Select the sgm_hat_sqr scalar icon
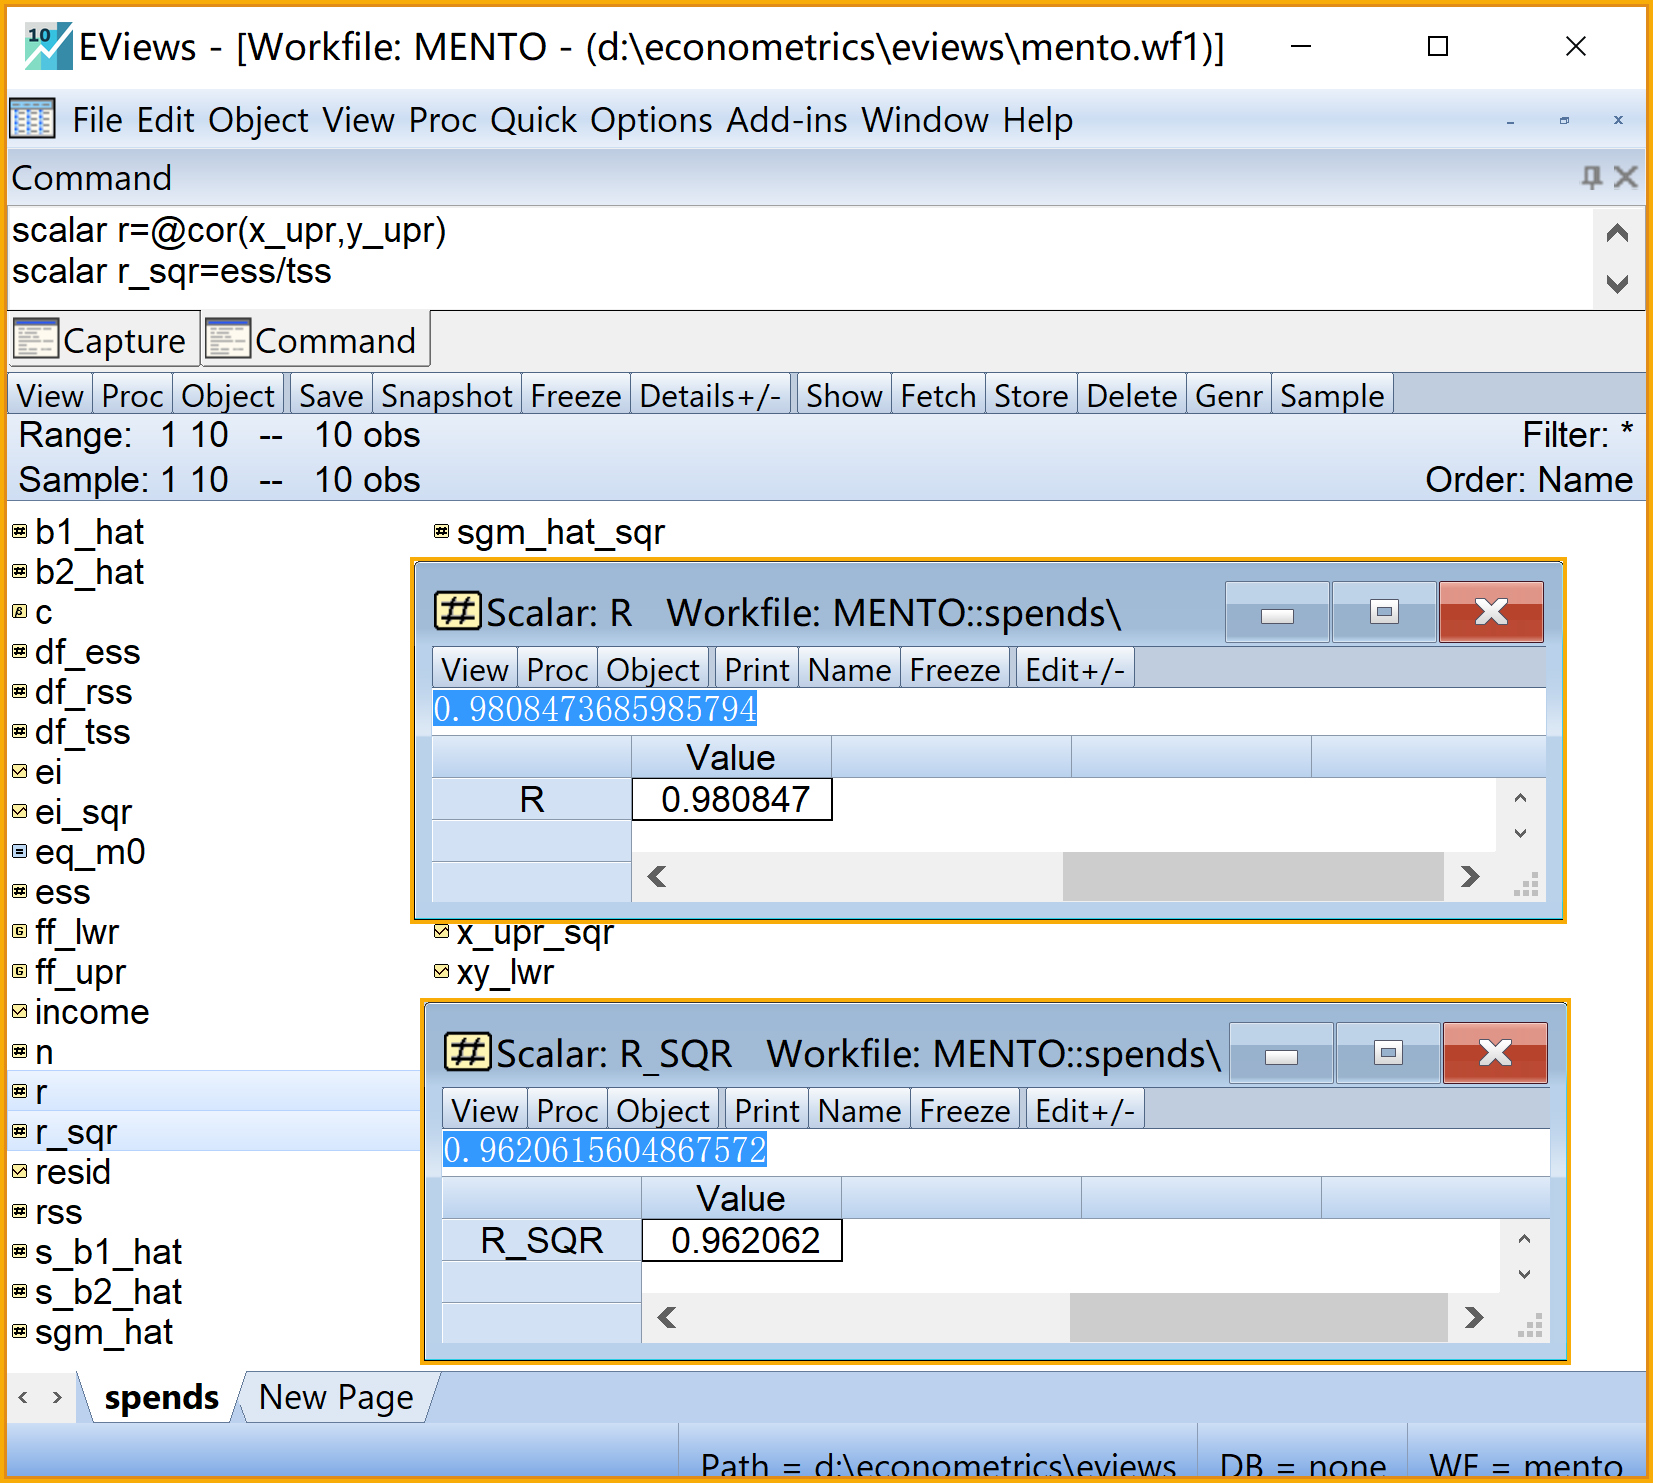 pos(441,532)
